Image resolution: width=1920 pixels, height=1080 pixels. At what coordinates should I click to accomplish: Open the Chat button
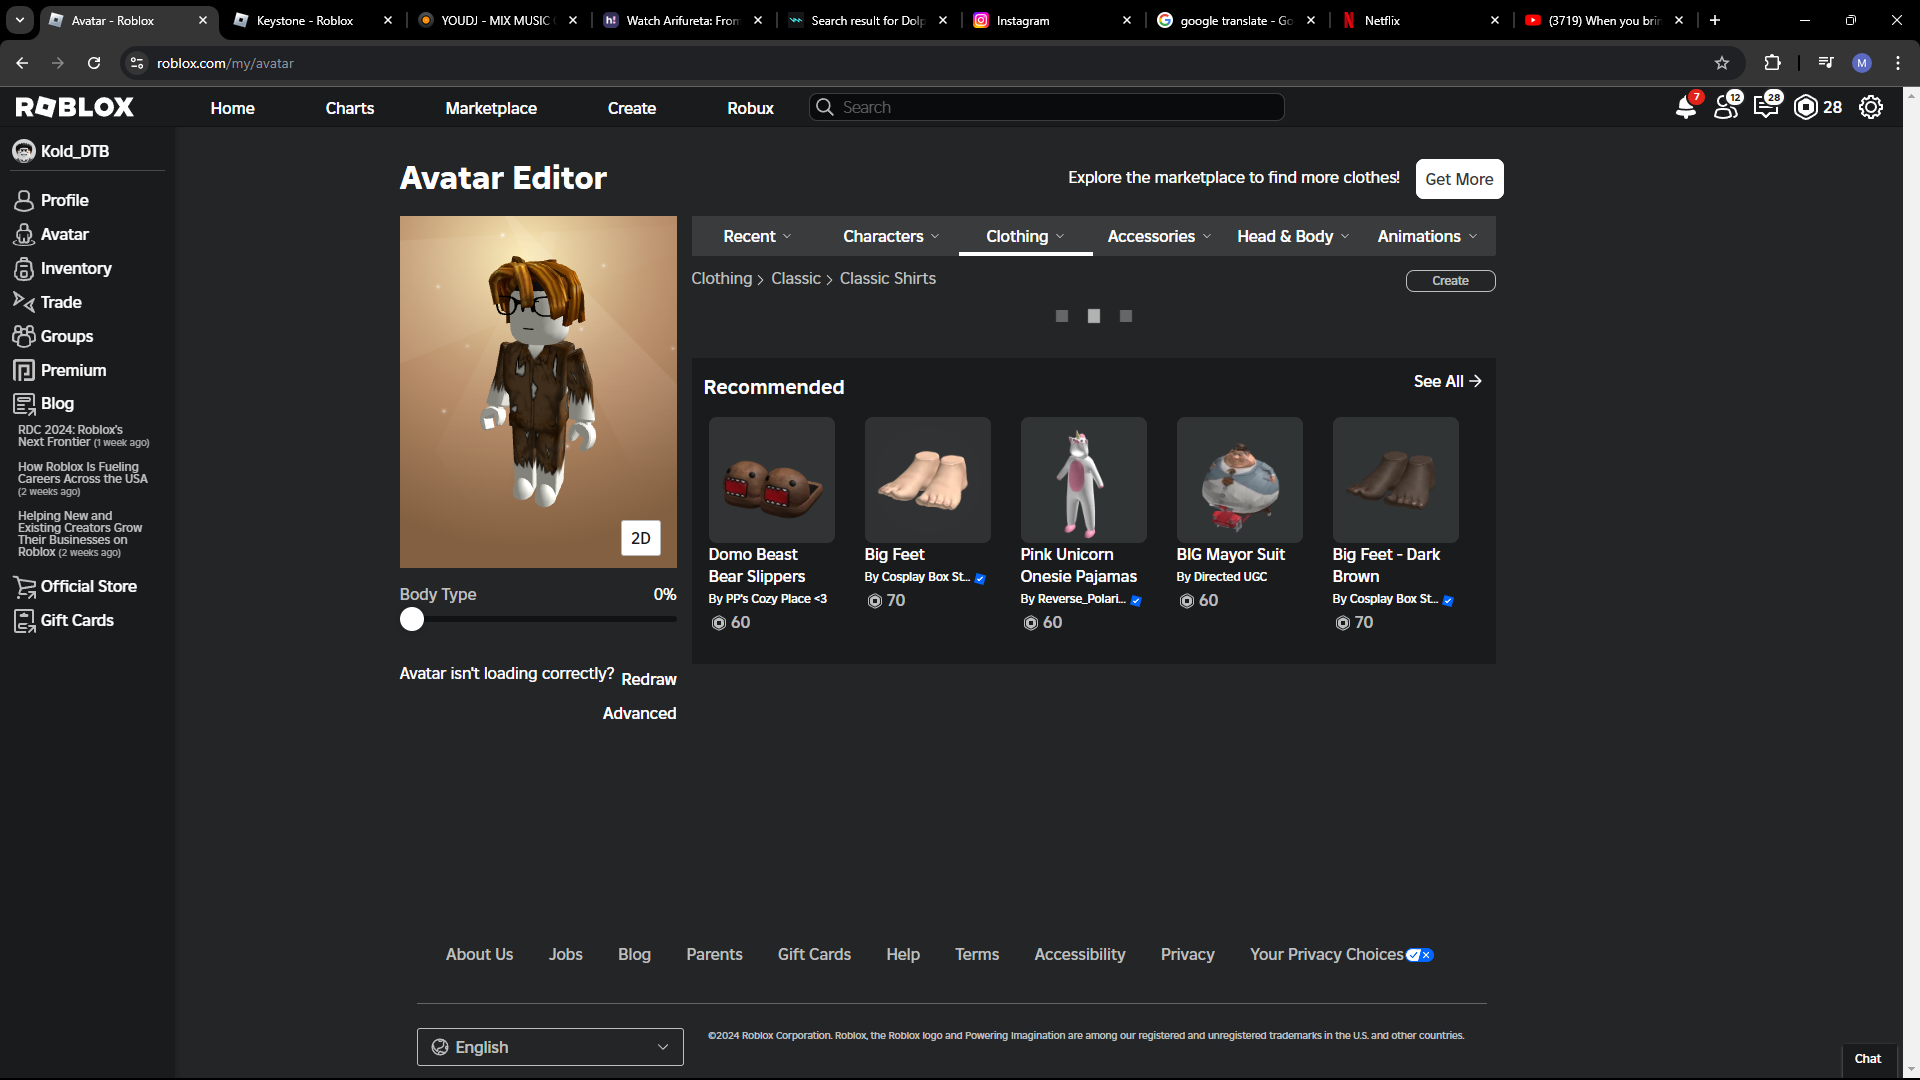pos(1867,1059)
